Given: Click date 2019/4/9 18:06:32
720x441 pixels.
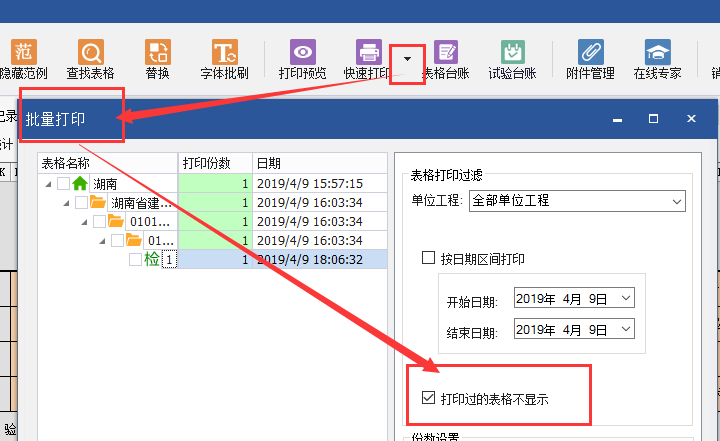Looking at the screenshot, I should pos(310,260).
